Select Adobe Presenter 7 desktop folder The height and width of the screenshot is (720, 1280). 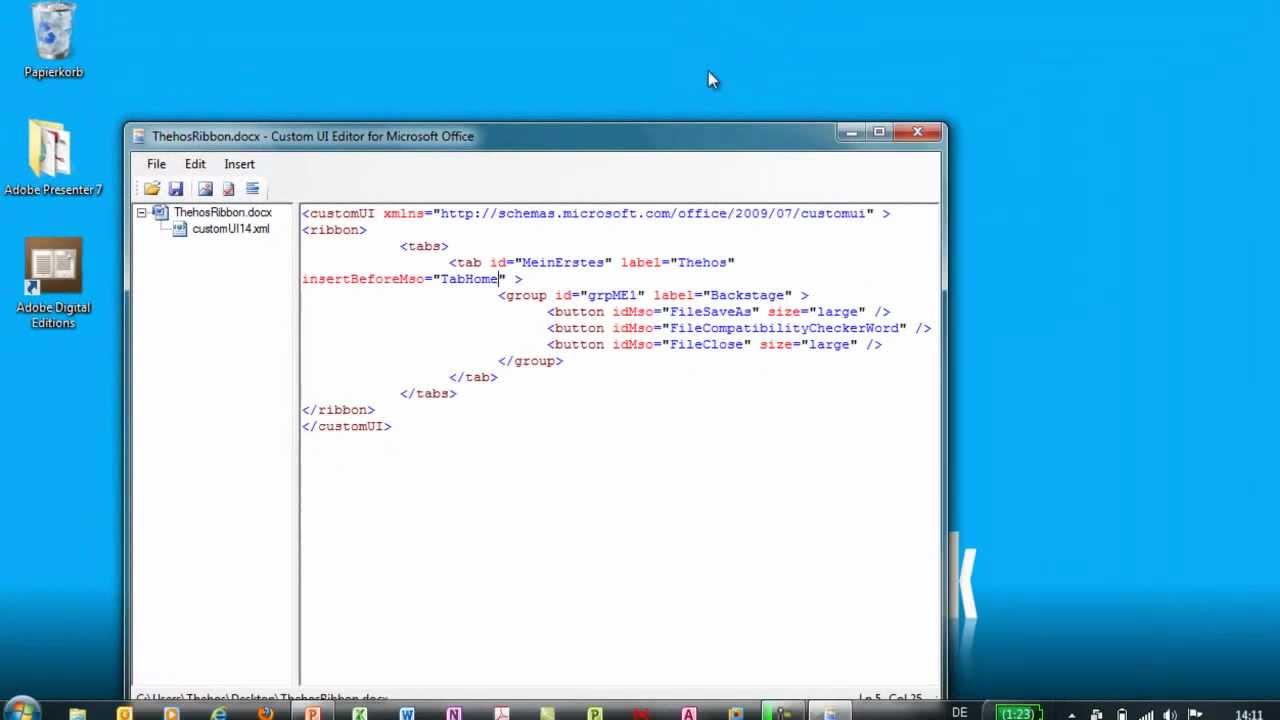[x=53, y=158]
